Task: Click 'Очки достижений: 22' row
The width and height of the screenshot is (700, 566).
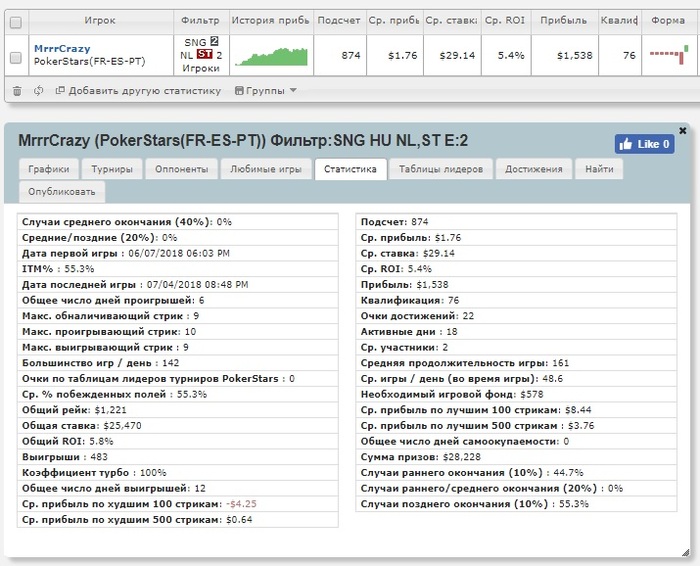Action: pos(517,316)
